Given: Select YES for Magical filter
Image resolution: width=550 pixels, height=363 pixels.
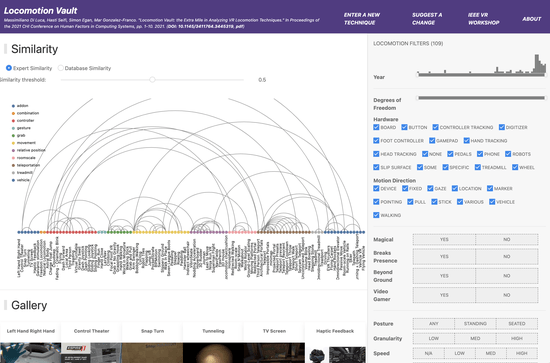Looking at the screenshot, I should click(444, 240).
